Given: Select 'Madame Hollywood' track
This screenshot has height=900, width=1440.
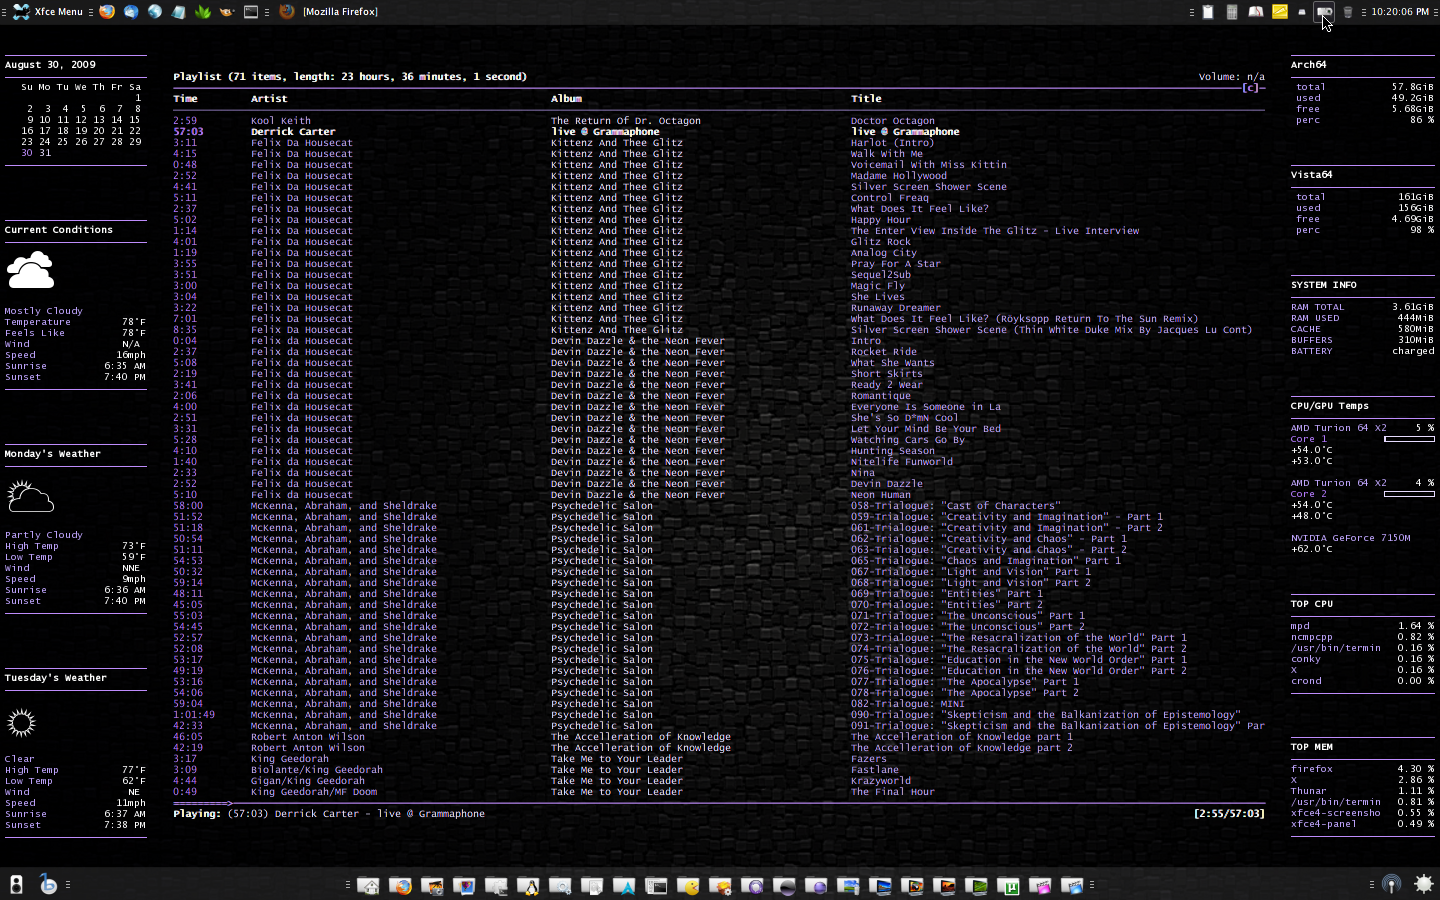Looking at the screenshot, I should tap(898, 176).
